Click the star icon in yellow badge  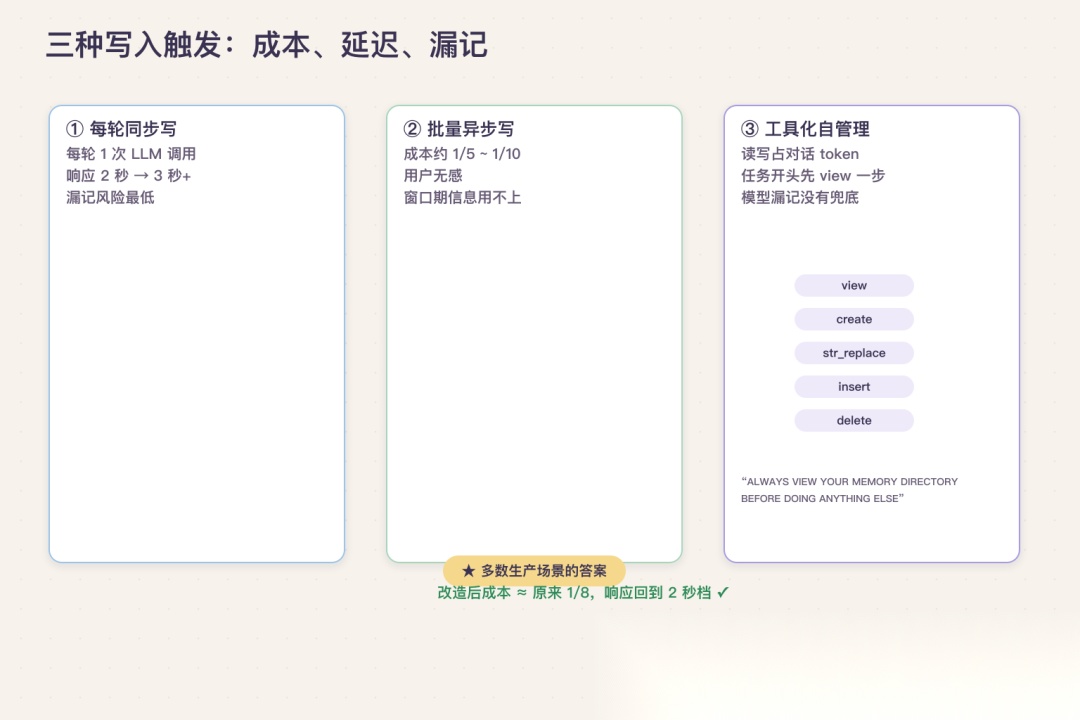(468, 570)
